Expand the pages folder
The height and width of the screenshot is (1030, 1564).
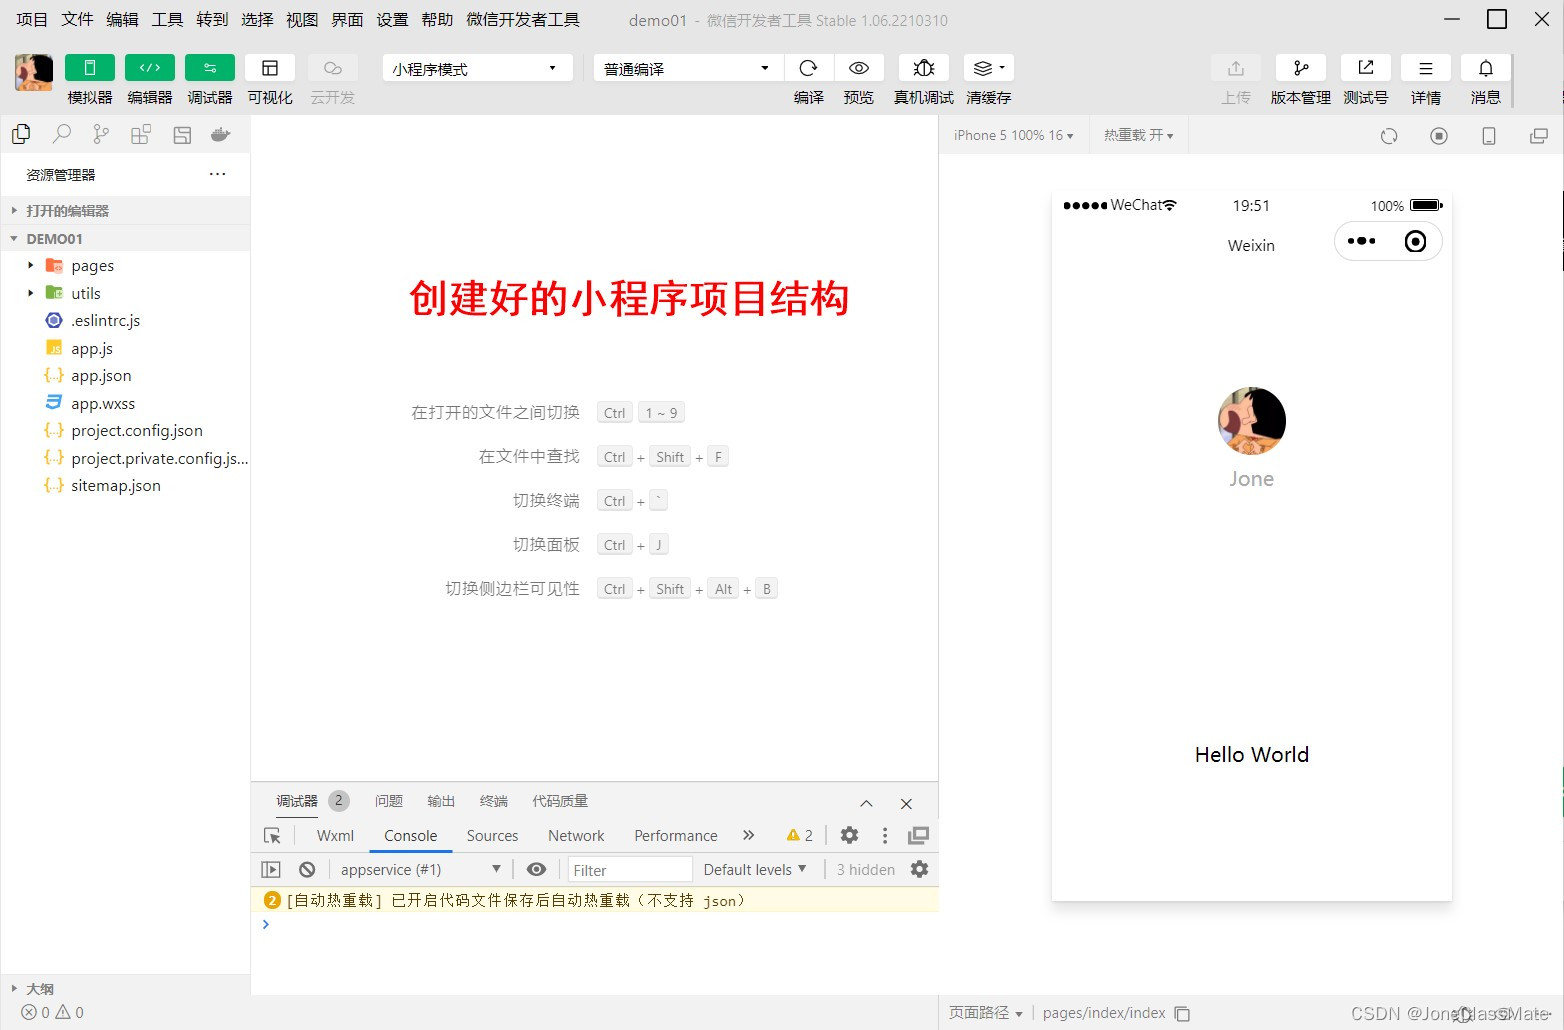(92, 266)
